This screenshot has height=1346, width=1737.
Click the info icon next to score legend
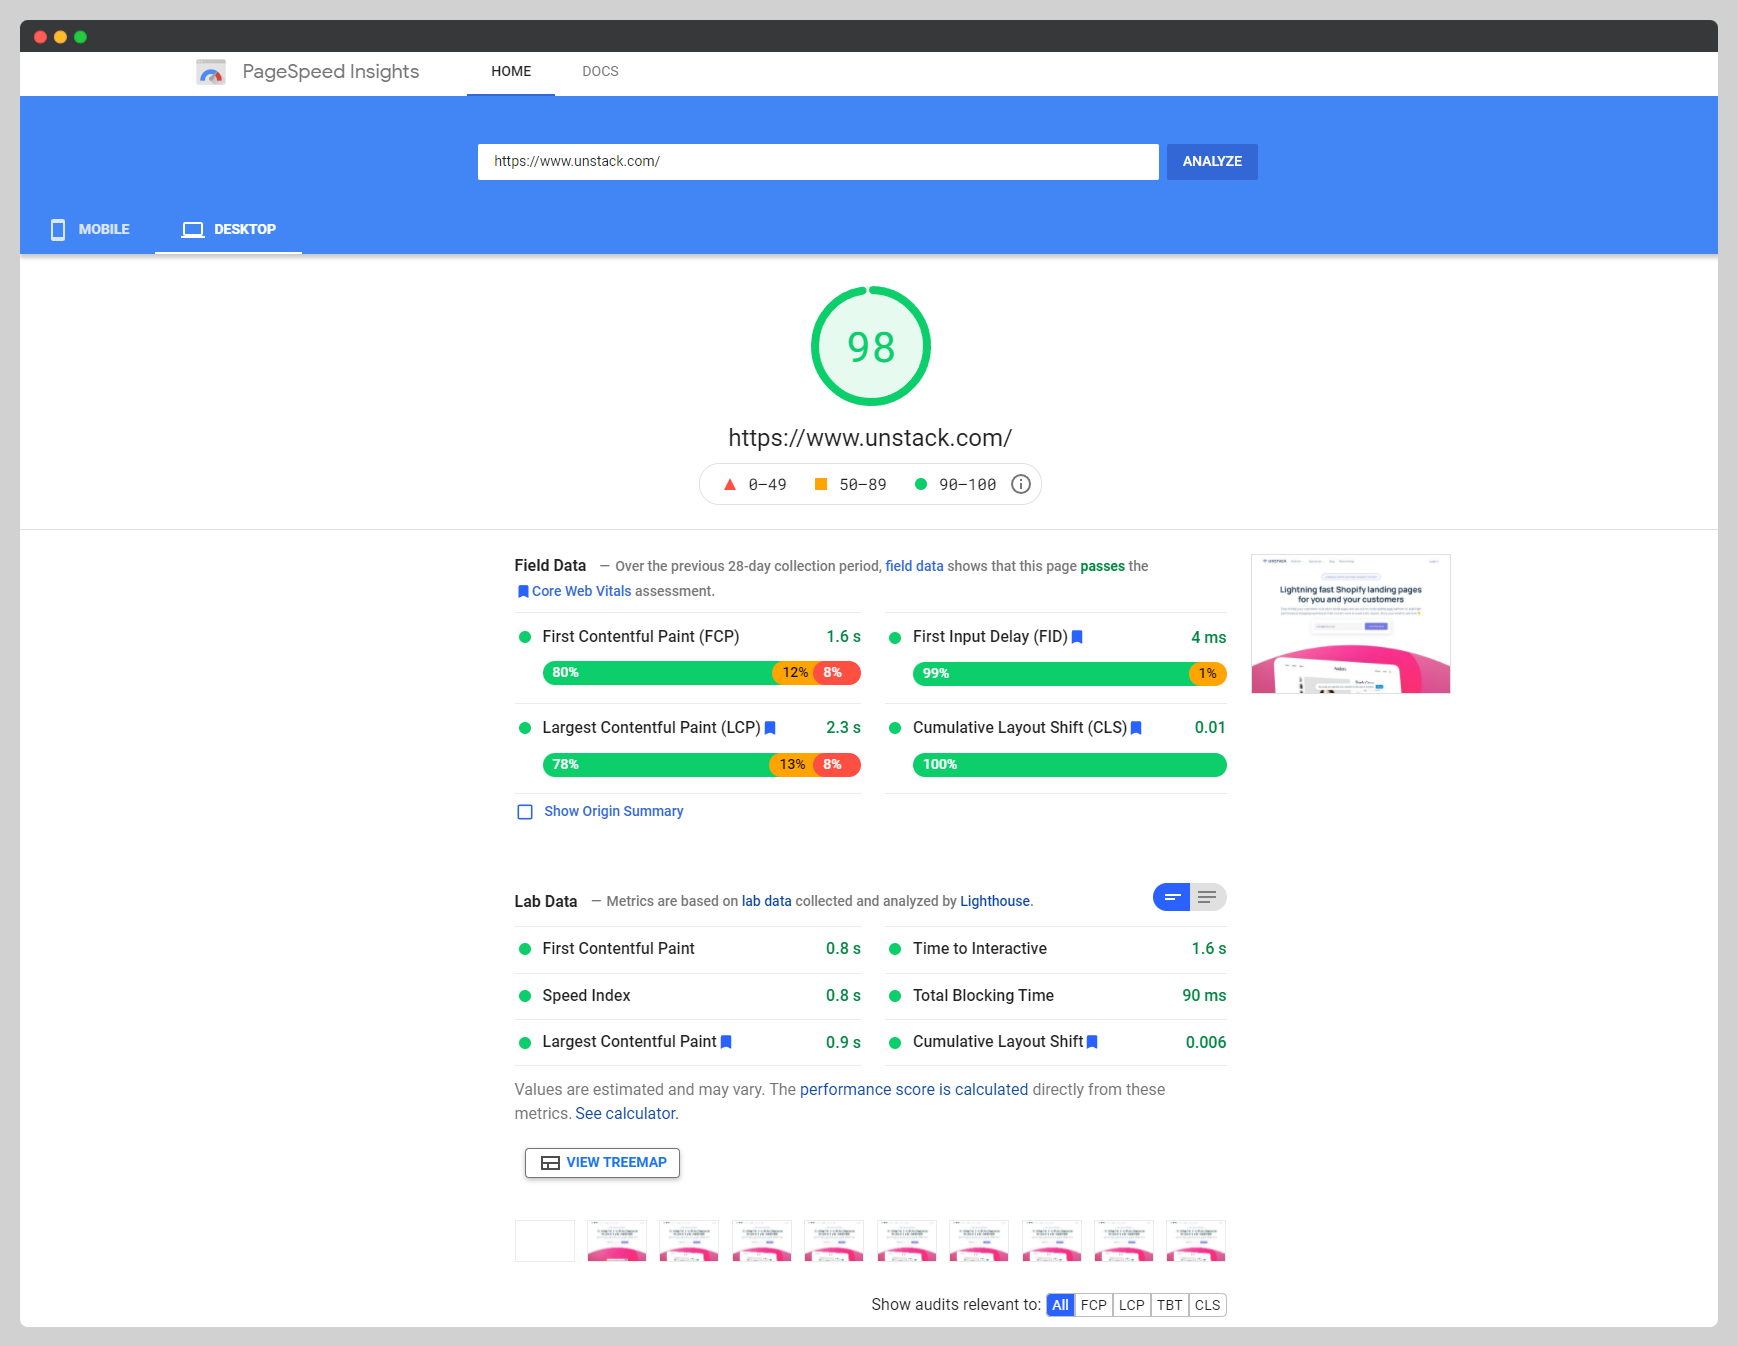click(x=1020, y=484)
